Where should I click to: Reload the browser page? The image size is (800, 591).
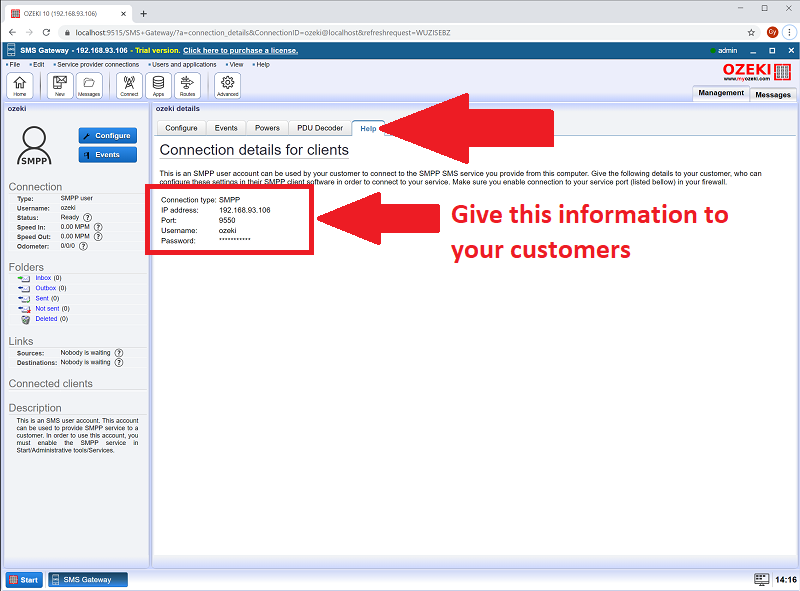pyautogui.click(x=46, y=33)
